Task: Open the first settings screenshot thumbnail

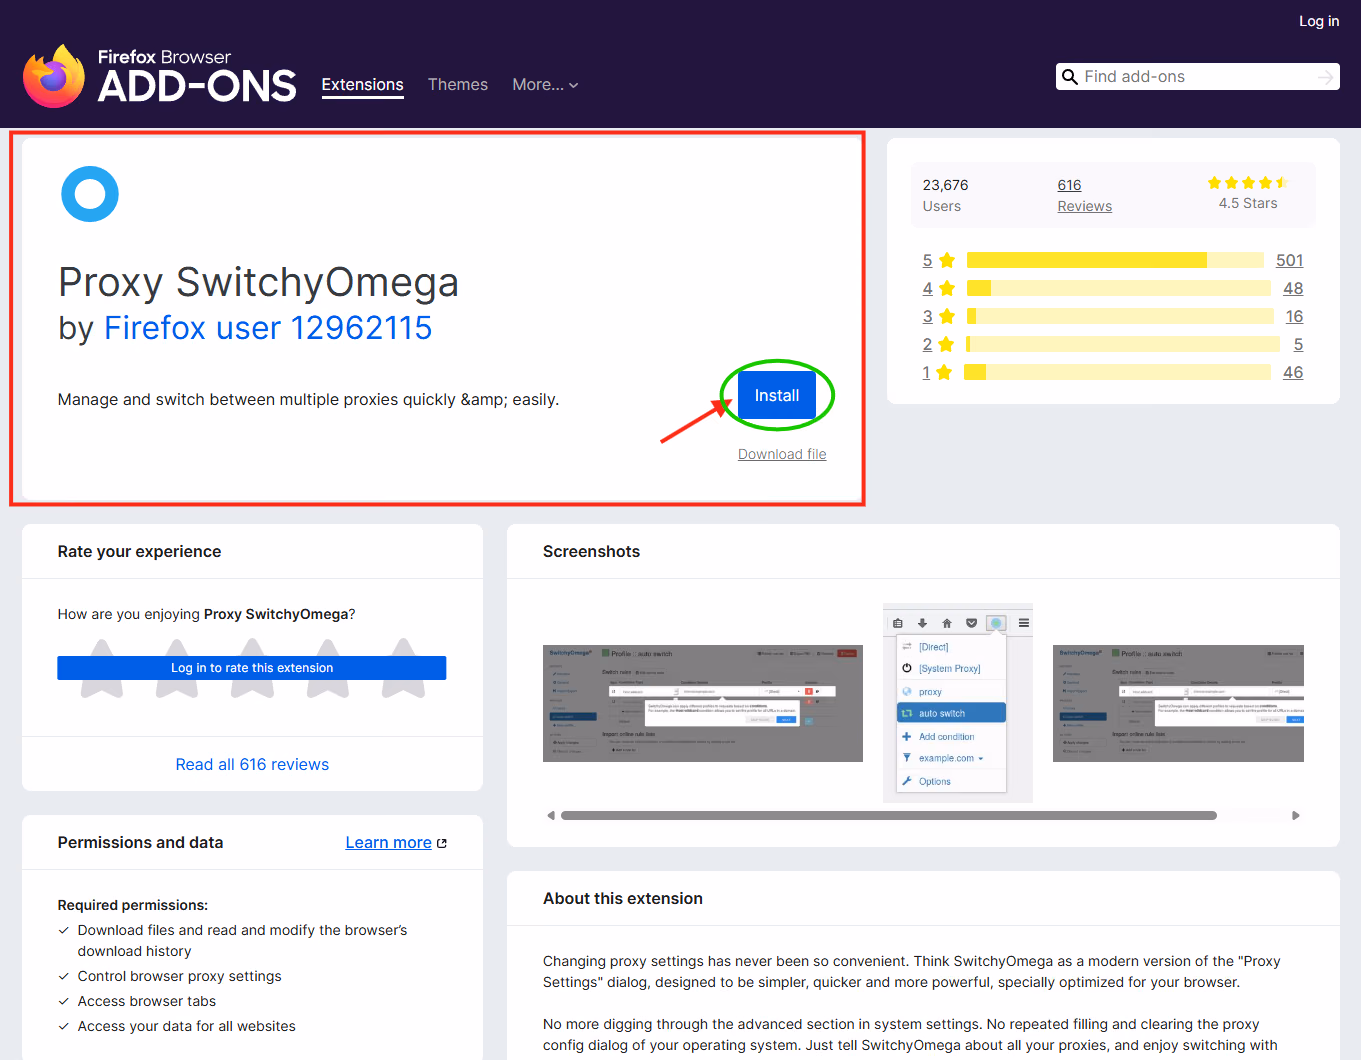Action: coord(703,703)
